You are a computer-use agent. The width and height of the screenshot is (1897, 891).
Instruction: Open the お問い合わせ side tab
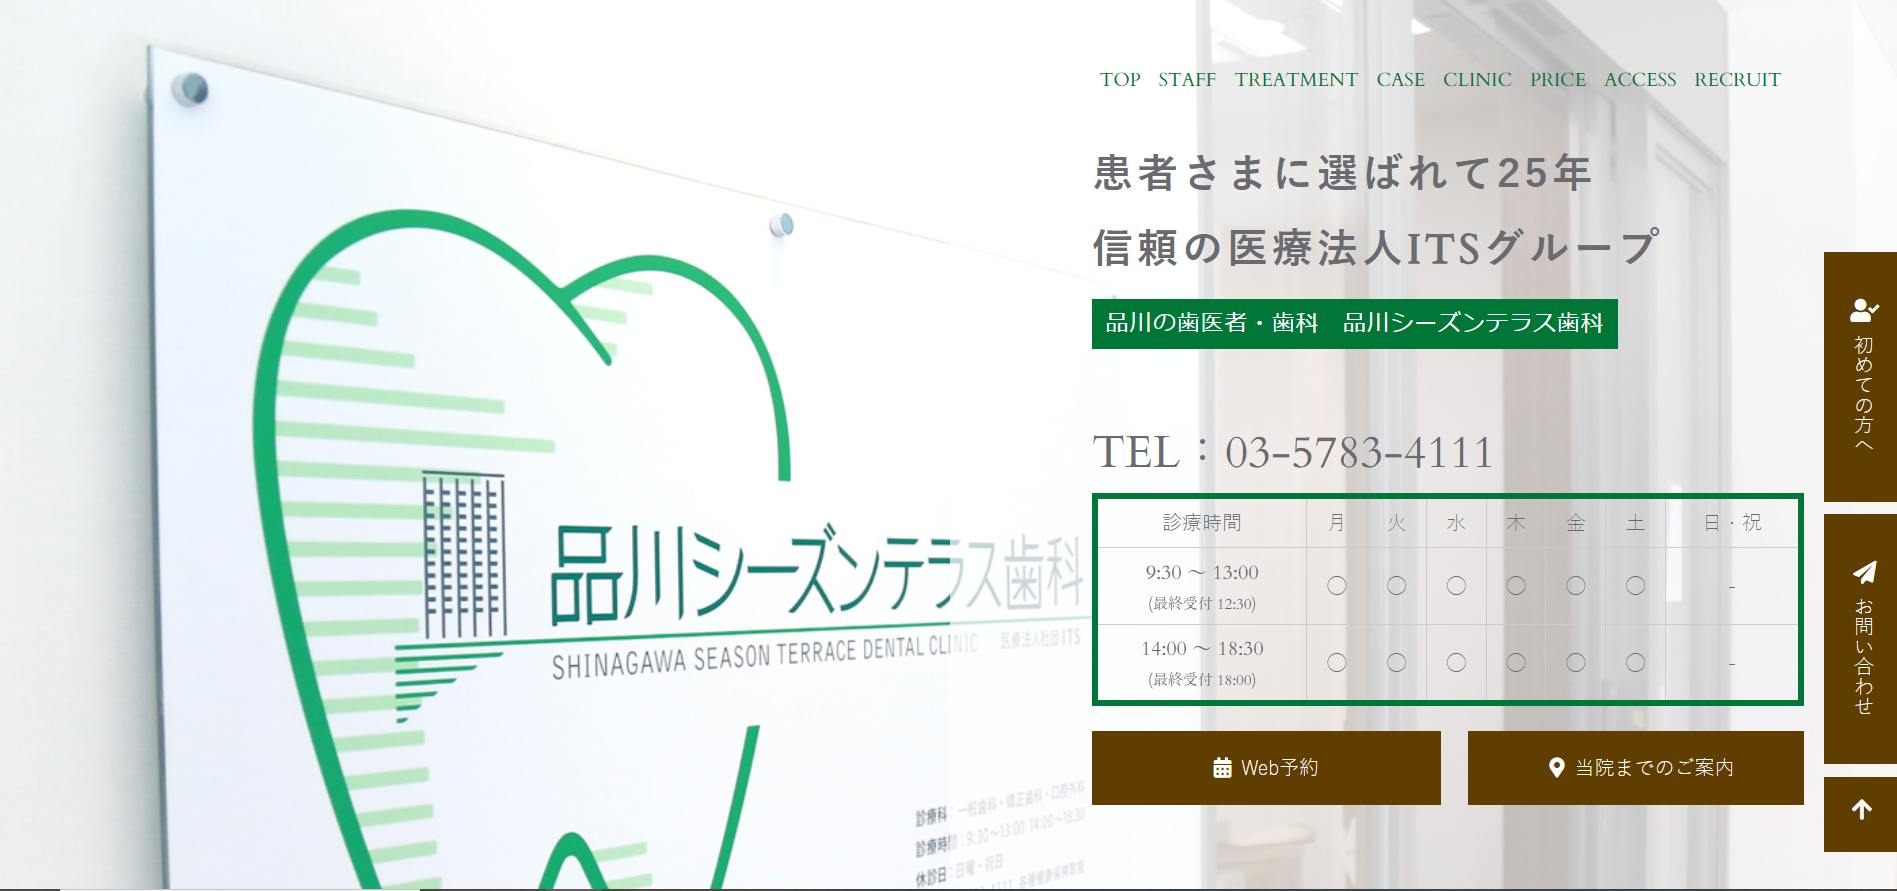1860,639
